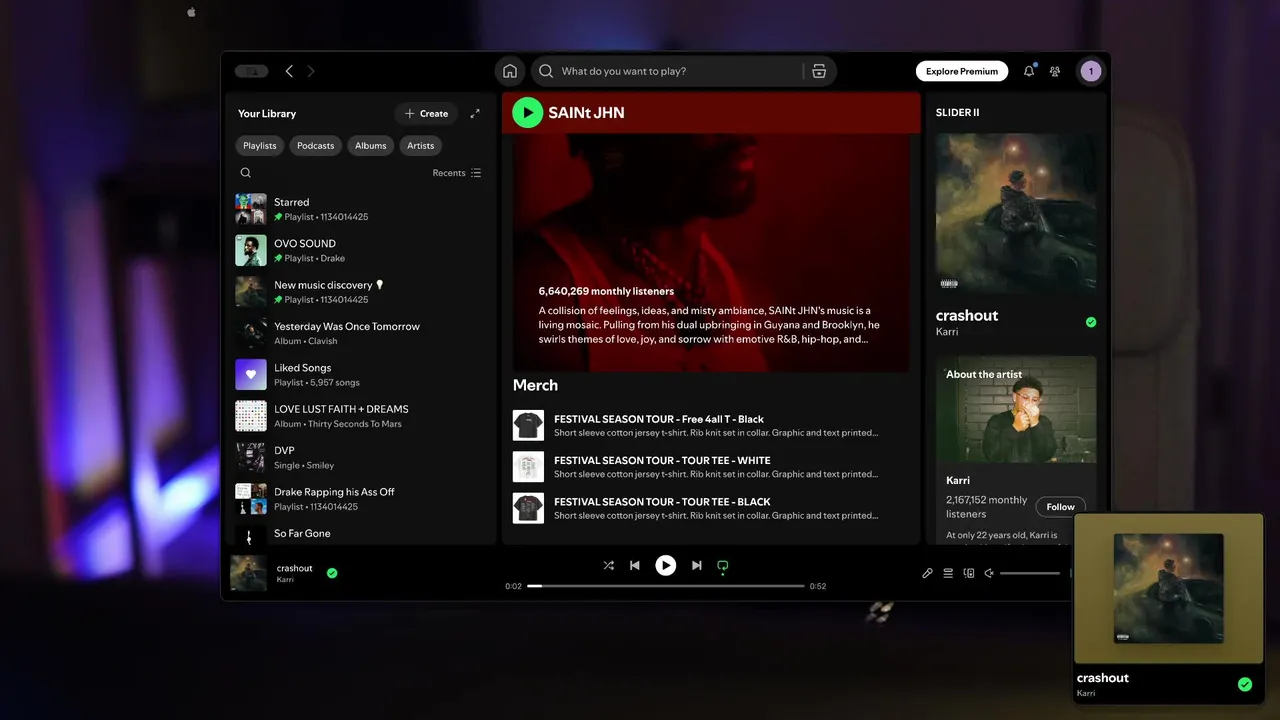Click the Merch section heading
1280x720 pixels.
coord(535,385)
